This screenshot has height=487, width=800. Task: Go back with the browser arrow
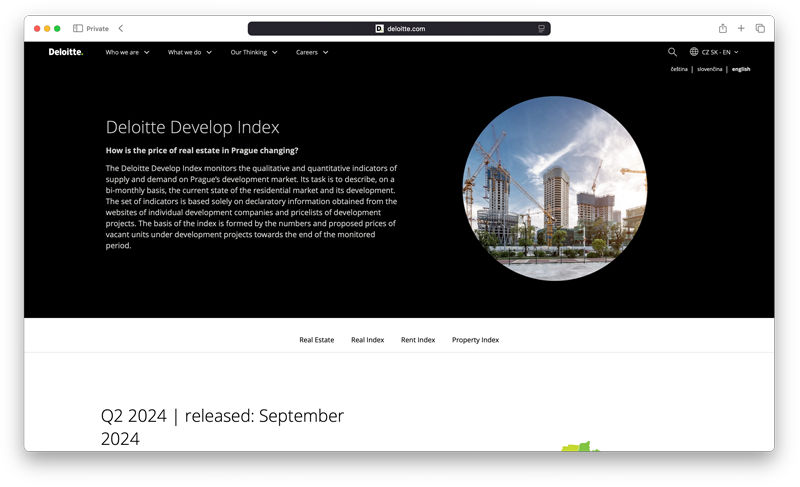(121, 29)
